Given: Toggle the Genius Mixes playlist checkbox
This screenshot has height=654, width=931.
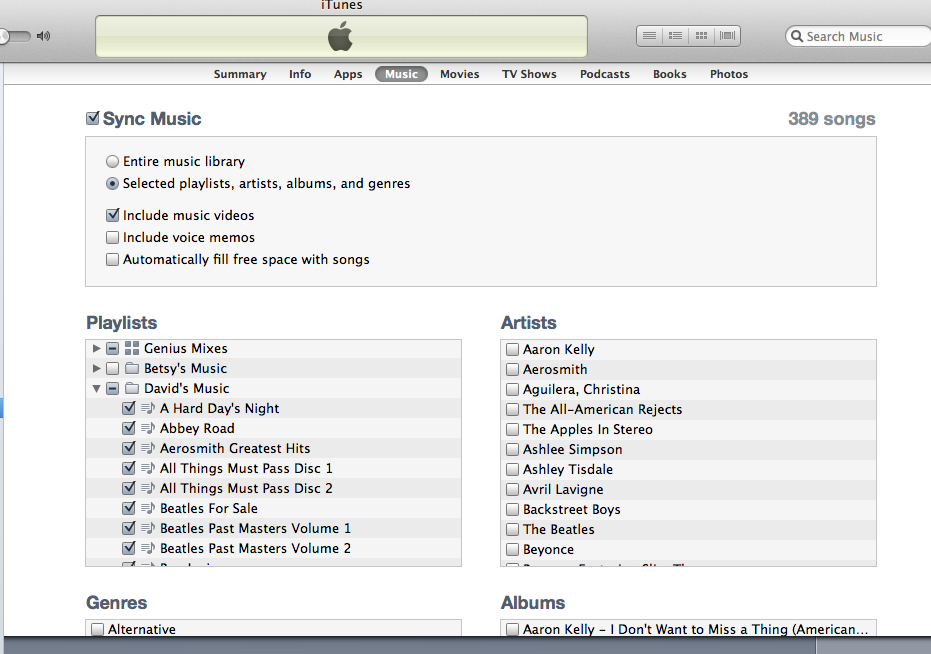Looking at the screenshot, I should [112, 349].
